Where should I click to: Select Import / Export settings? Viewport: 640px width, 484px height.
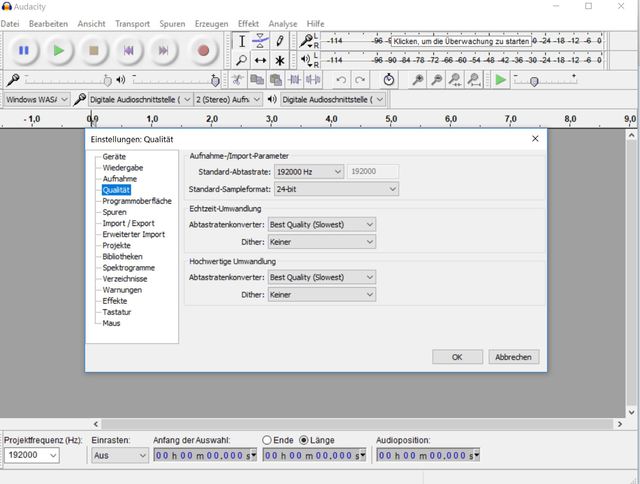coord(129,223)
